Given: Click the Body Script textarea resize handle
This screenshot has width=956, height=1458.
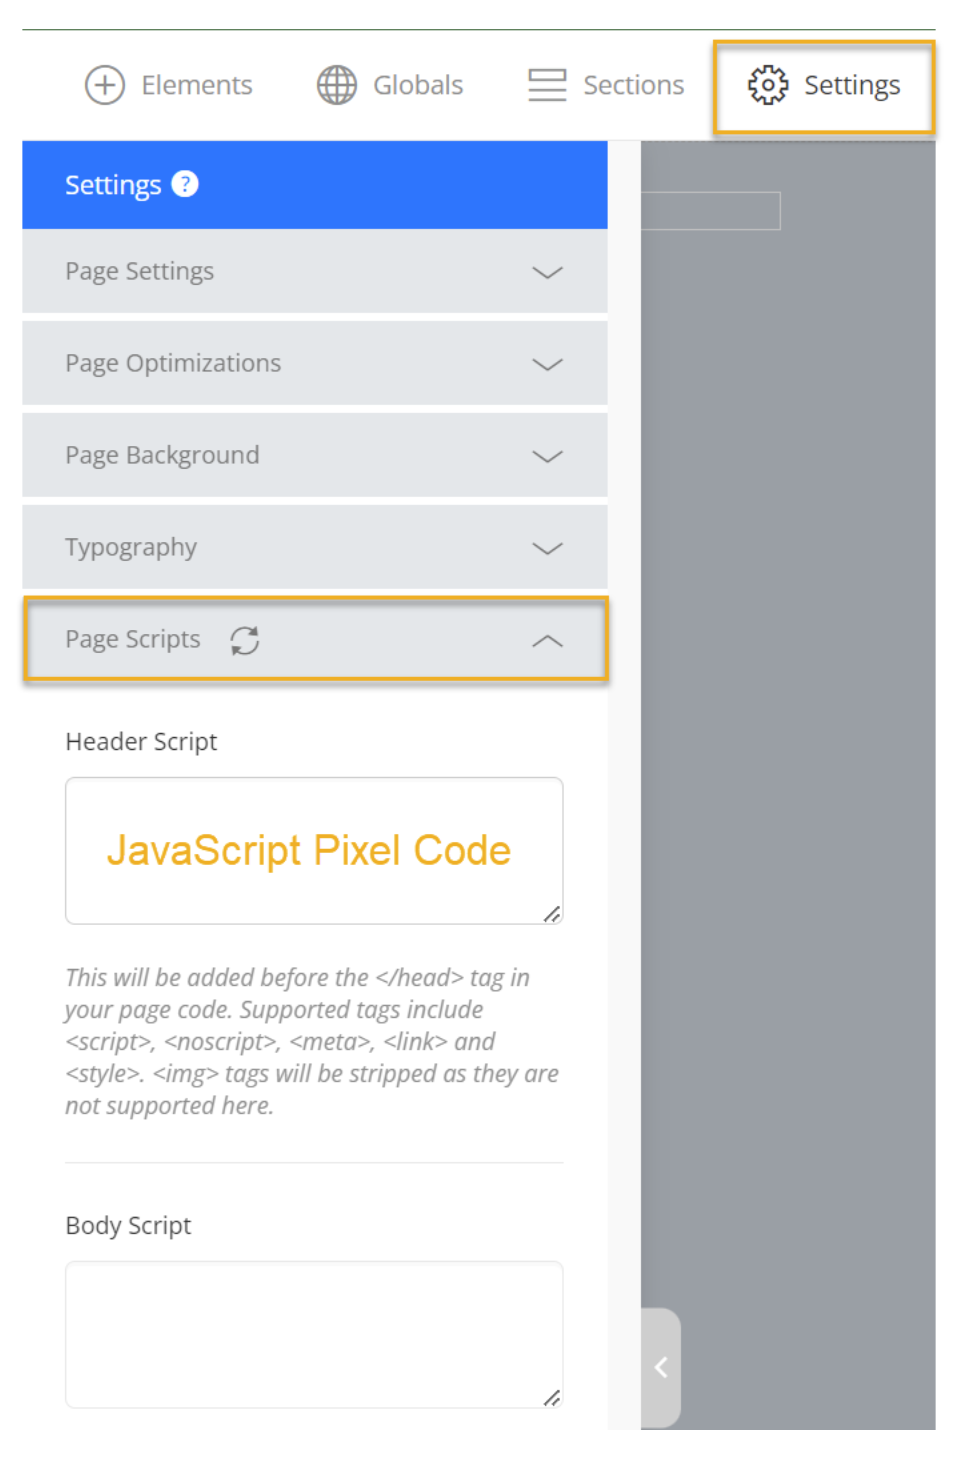Looking at the screenshot, I should pyautogui.click(x=552, y=1398).
